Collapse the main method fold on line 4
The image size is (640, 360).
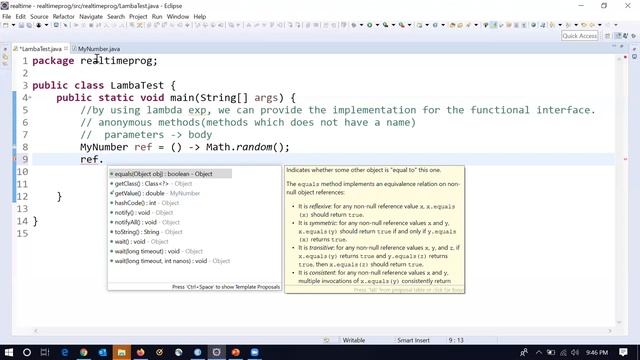click(x=30, y=98)
